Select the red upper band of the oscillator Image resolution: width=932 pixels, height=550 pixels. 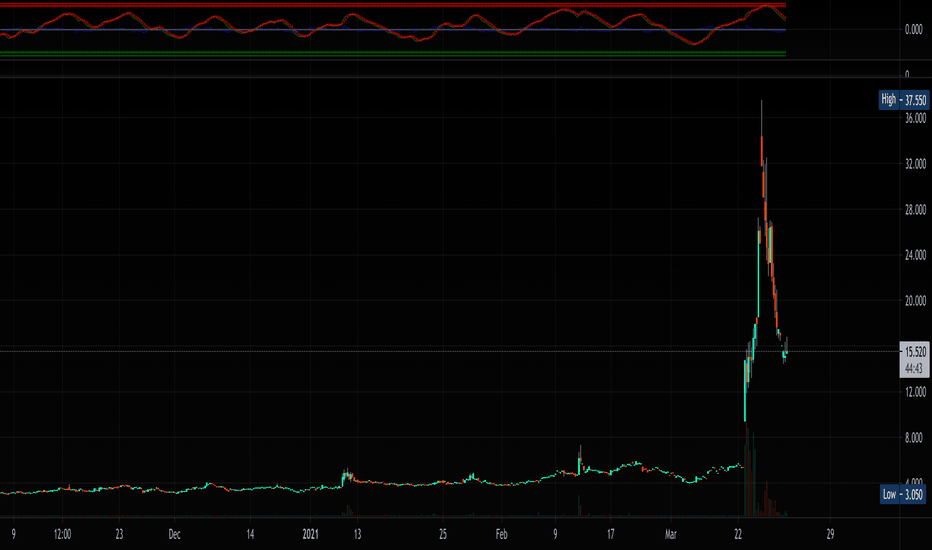[393, 5]
